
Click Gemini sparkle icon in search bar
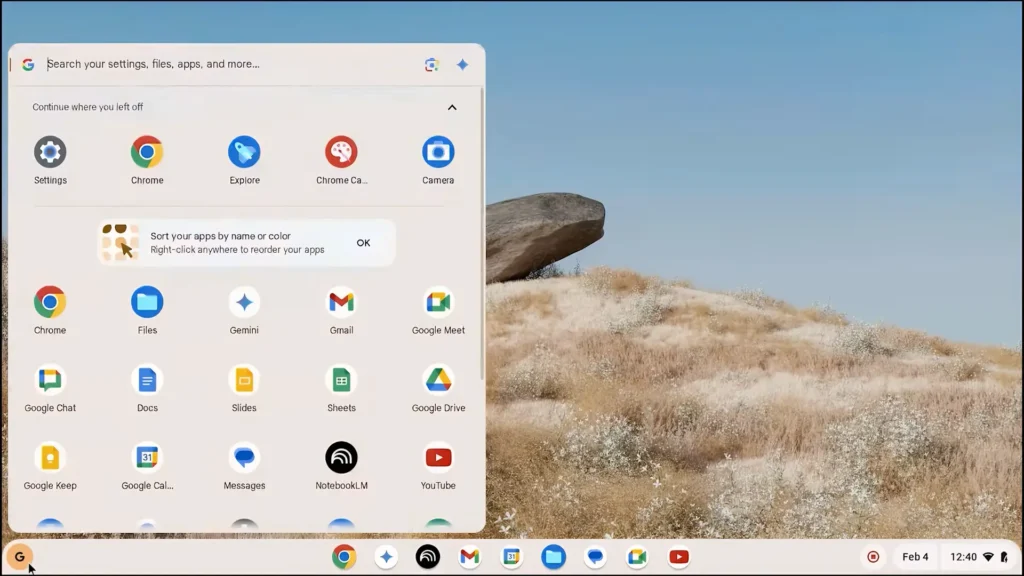click(x=462, y=64)
